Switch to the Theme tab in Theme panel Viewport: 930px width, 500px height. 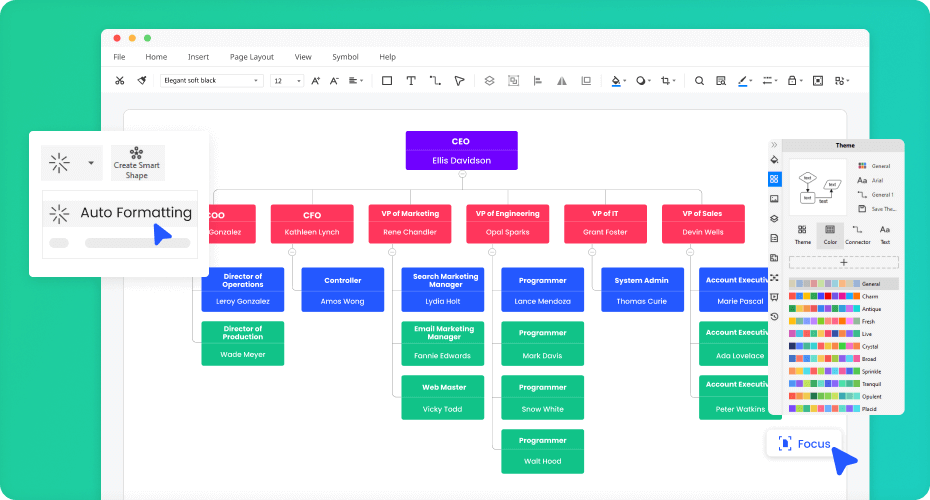pyautogui.click(x=802, y=235)
